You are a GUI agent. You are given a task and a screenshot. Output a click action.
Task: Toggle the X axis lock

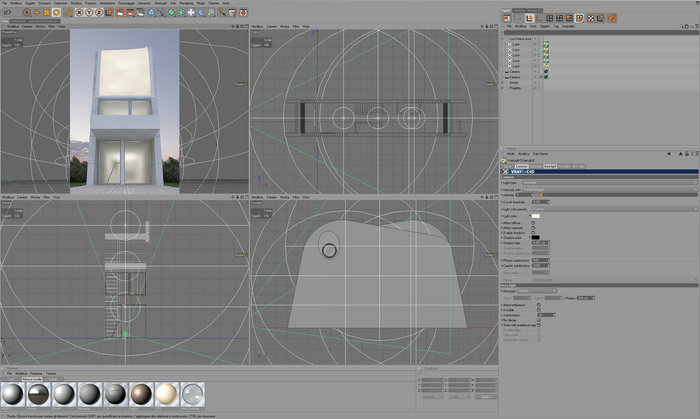79,12
